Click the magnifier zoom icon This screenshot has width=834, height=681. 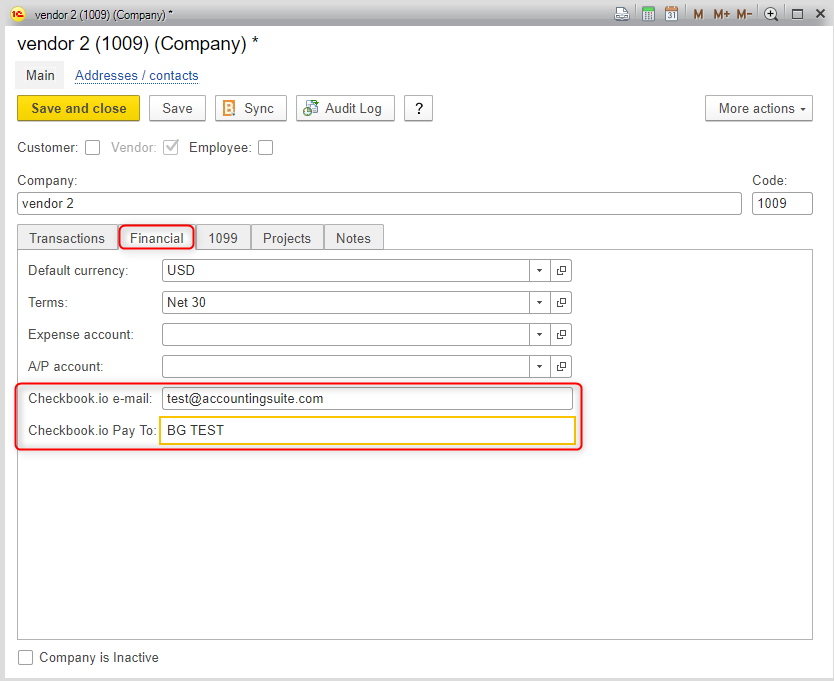[770, 13]
